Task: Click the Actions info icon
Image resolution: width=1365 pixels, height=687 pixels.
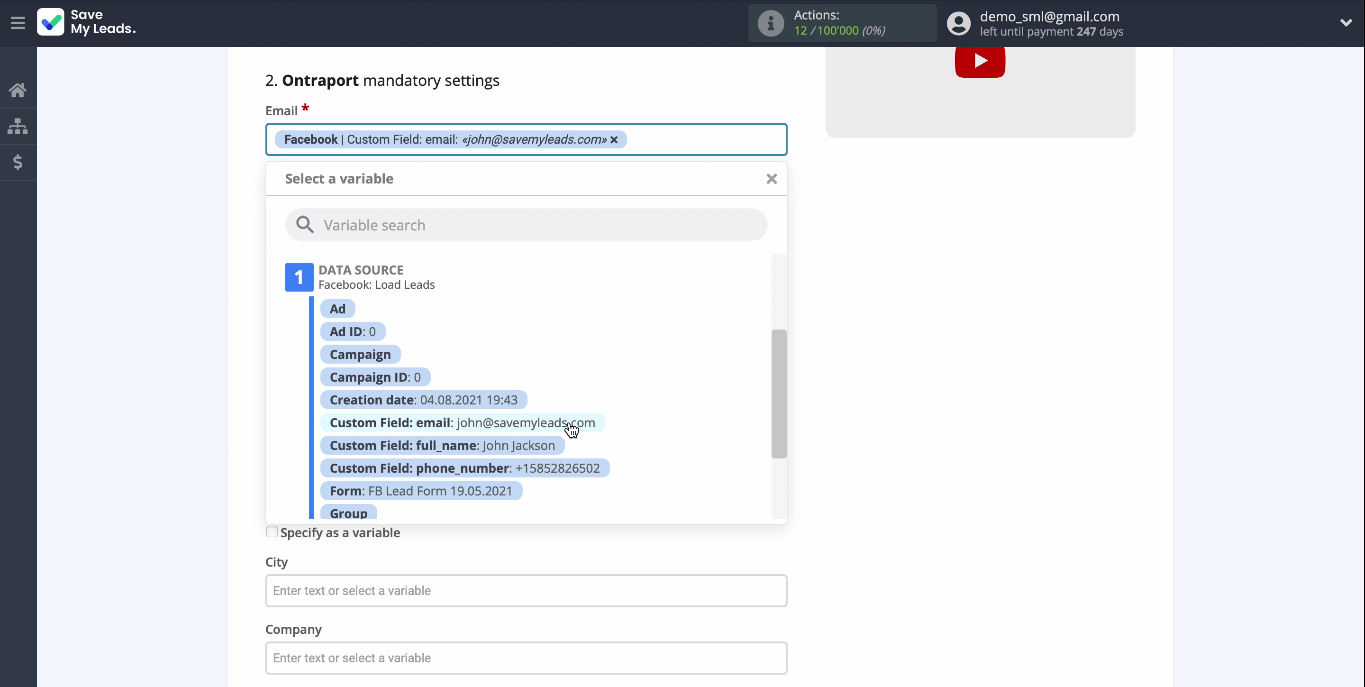Action: coord(770,23)
